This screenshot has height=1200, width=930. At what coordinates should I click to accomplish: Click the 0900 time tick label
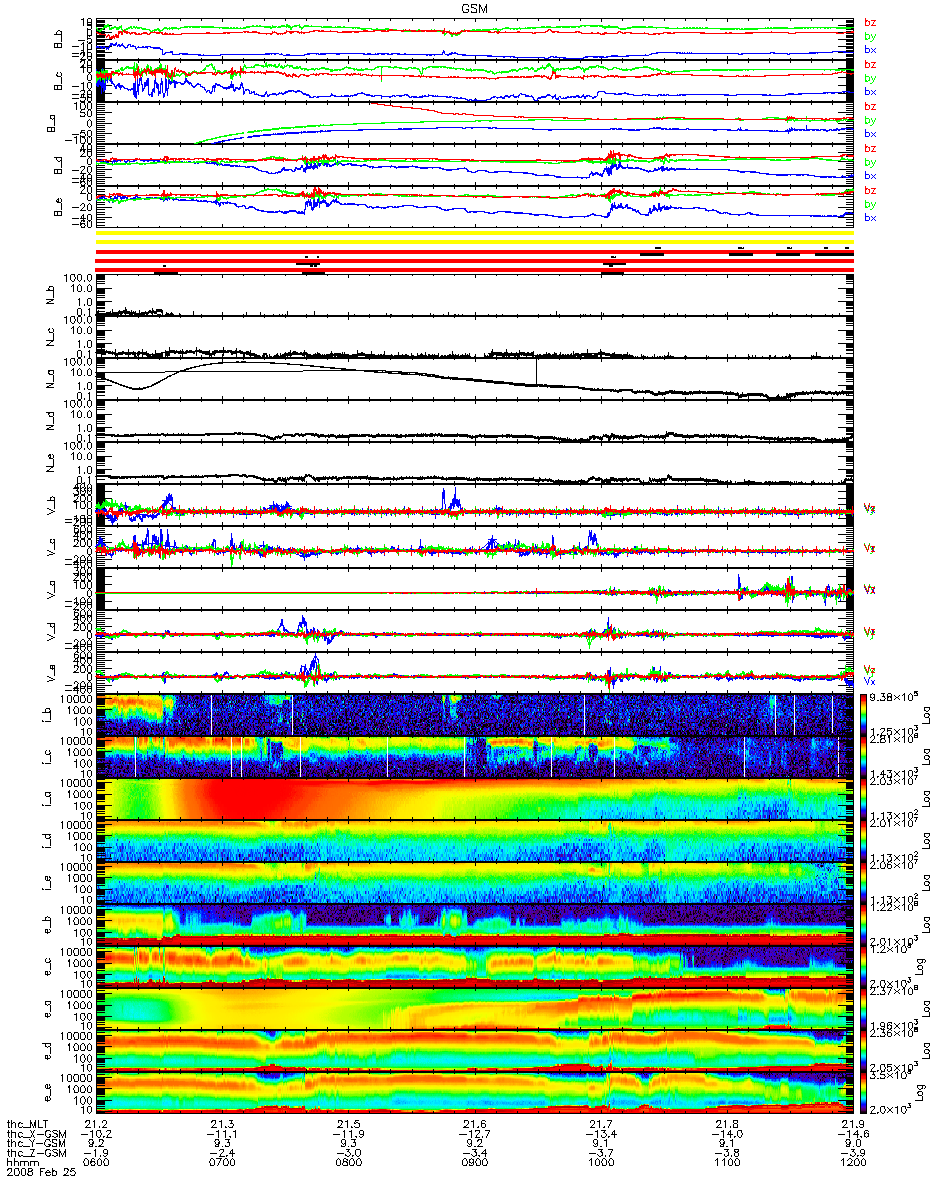(476, 1164)
